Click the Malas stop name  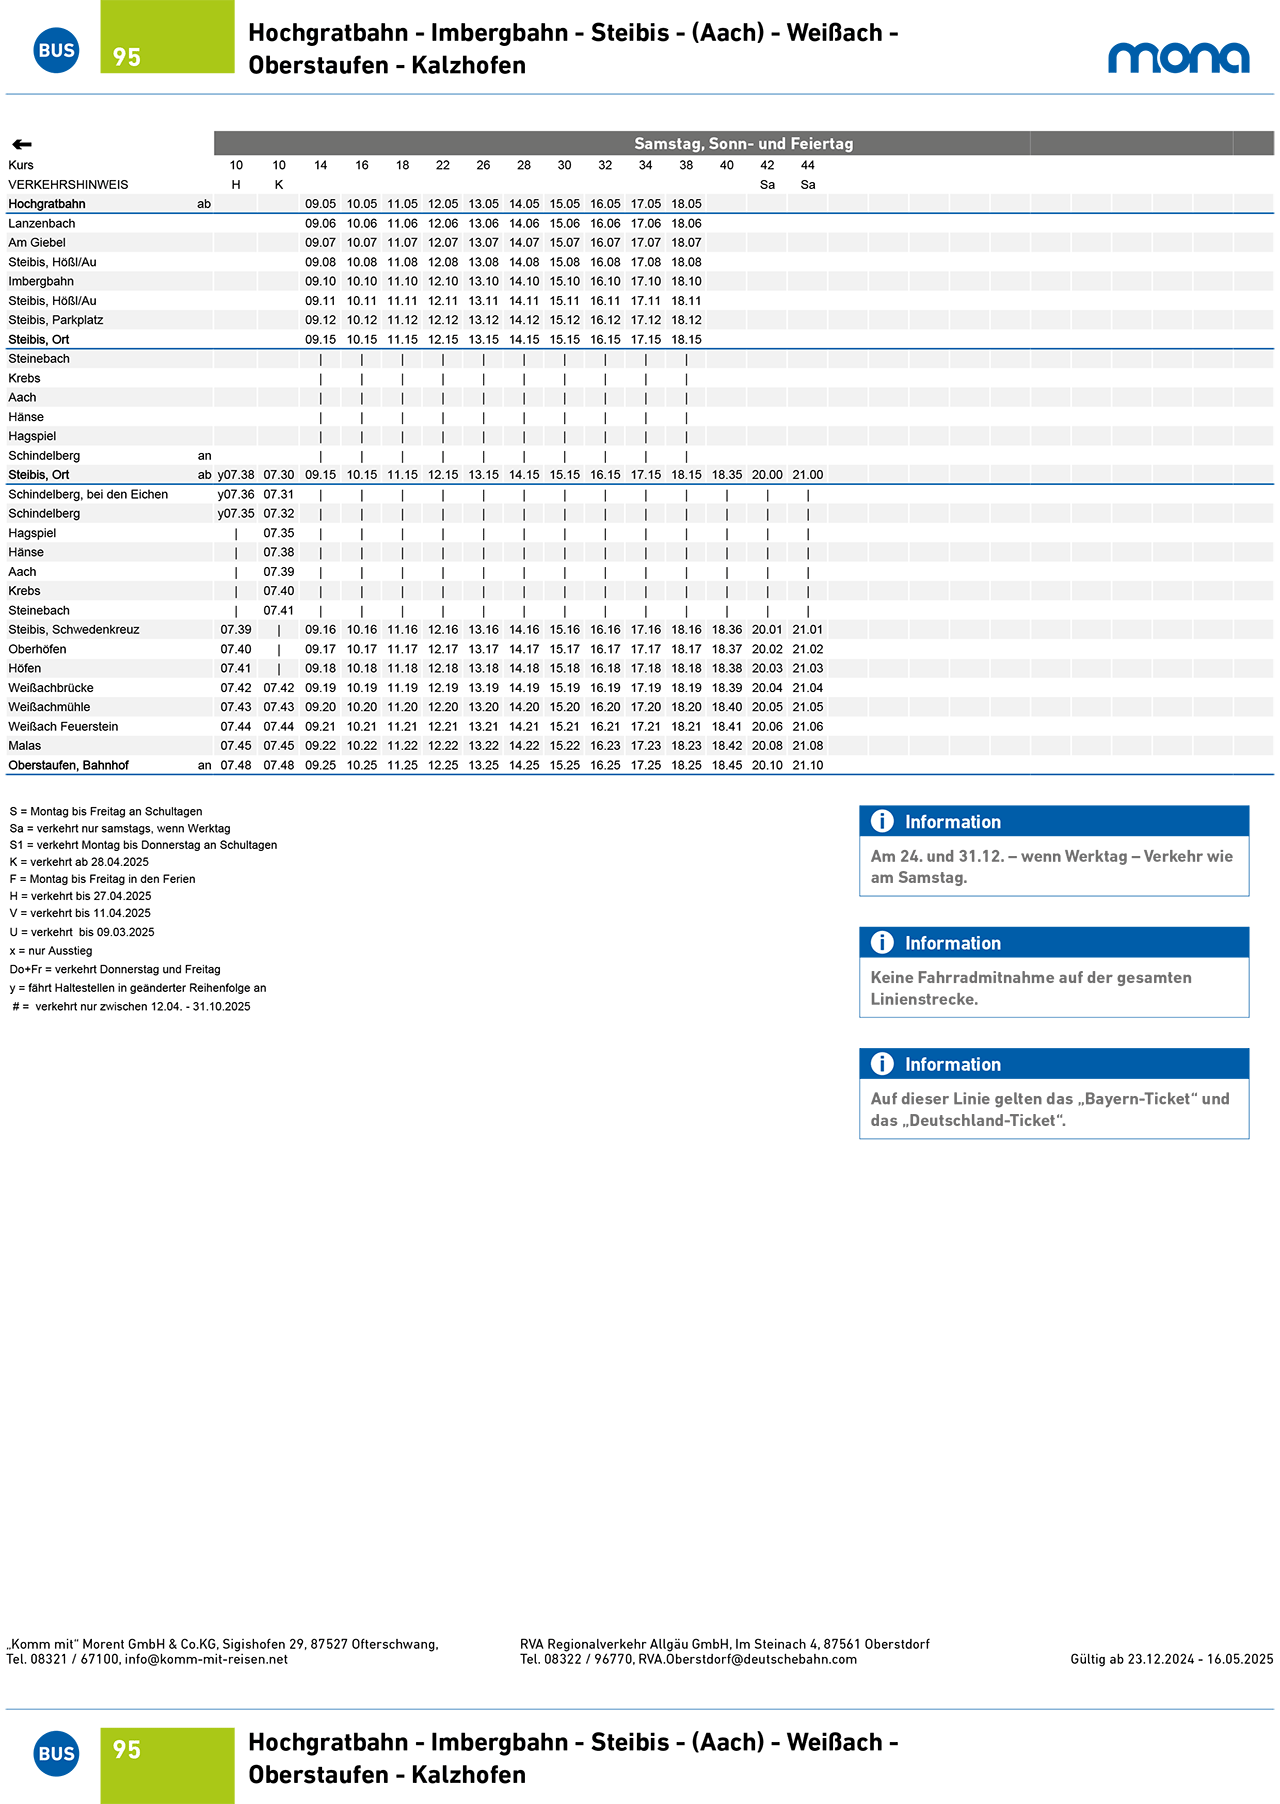(25, 746)
